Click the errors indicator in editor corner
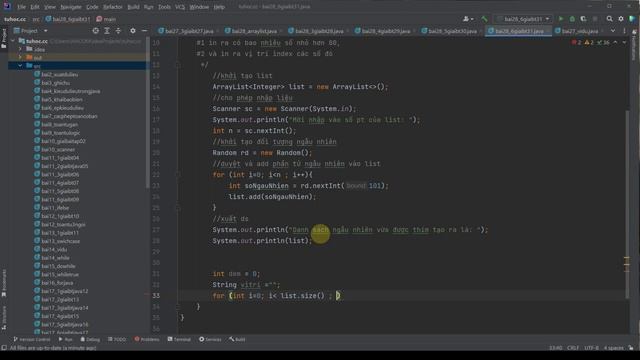The image size is (640, 360). [576, 42]
